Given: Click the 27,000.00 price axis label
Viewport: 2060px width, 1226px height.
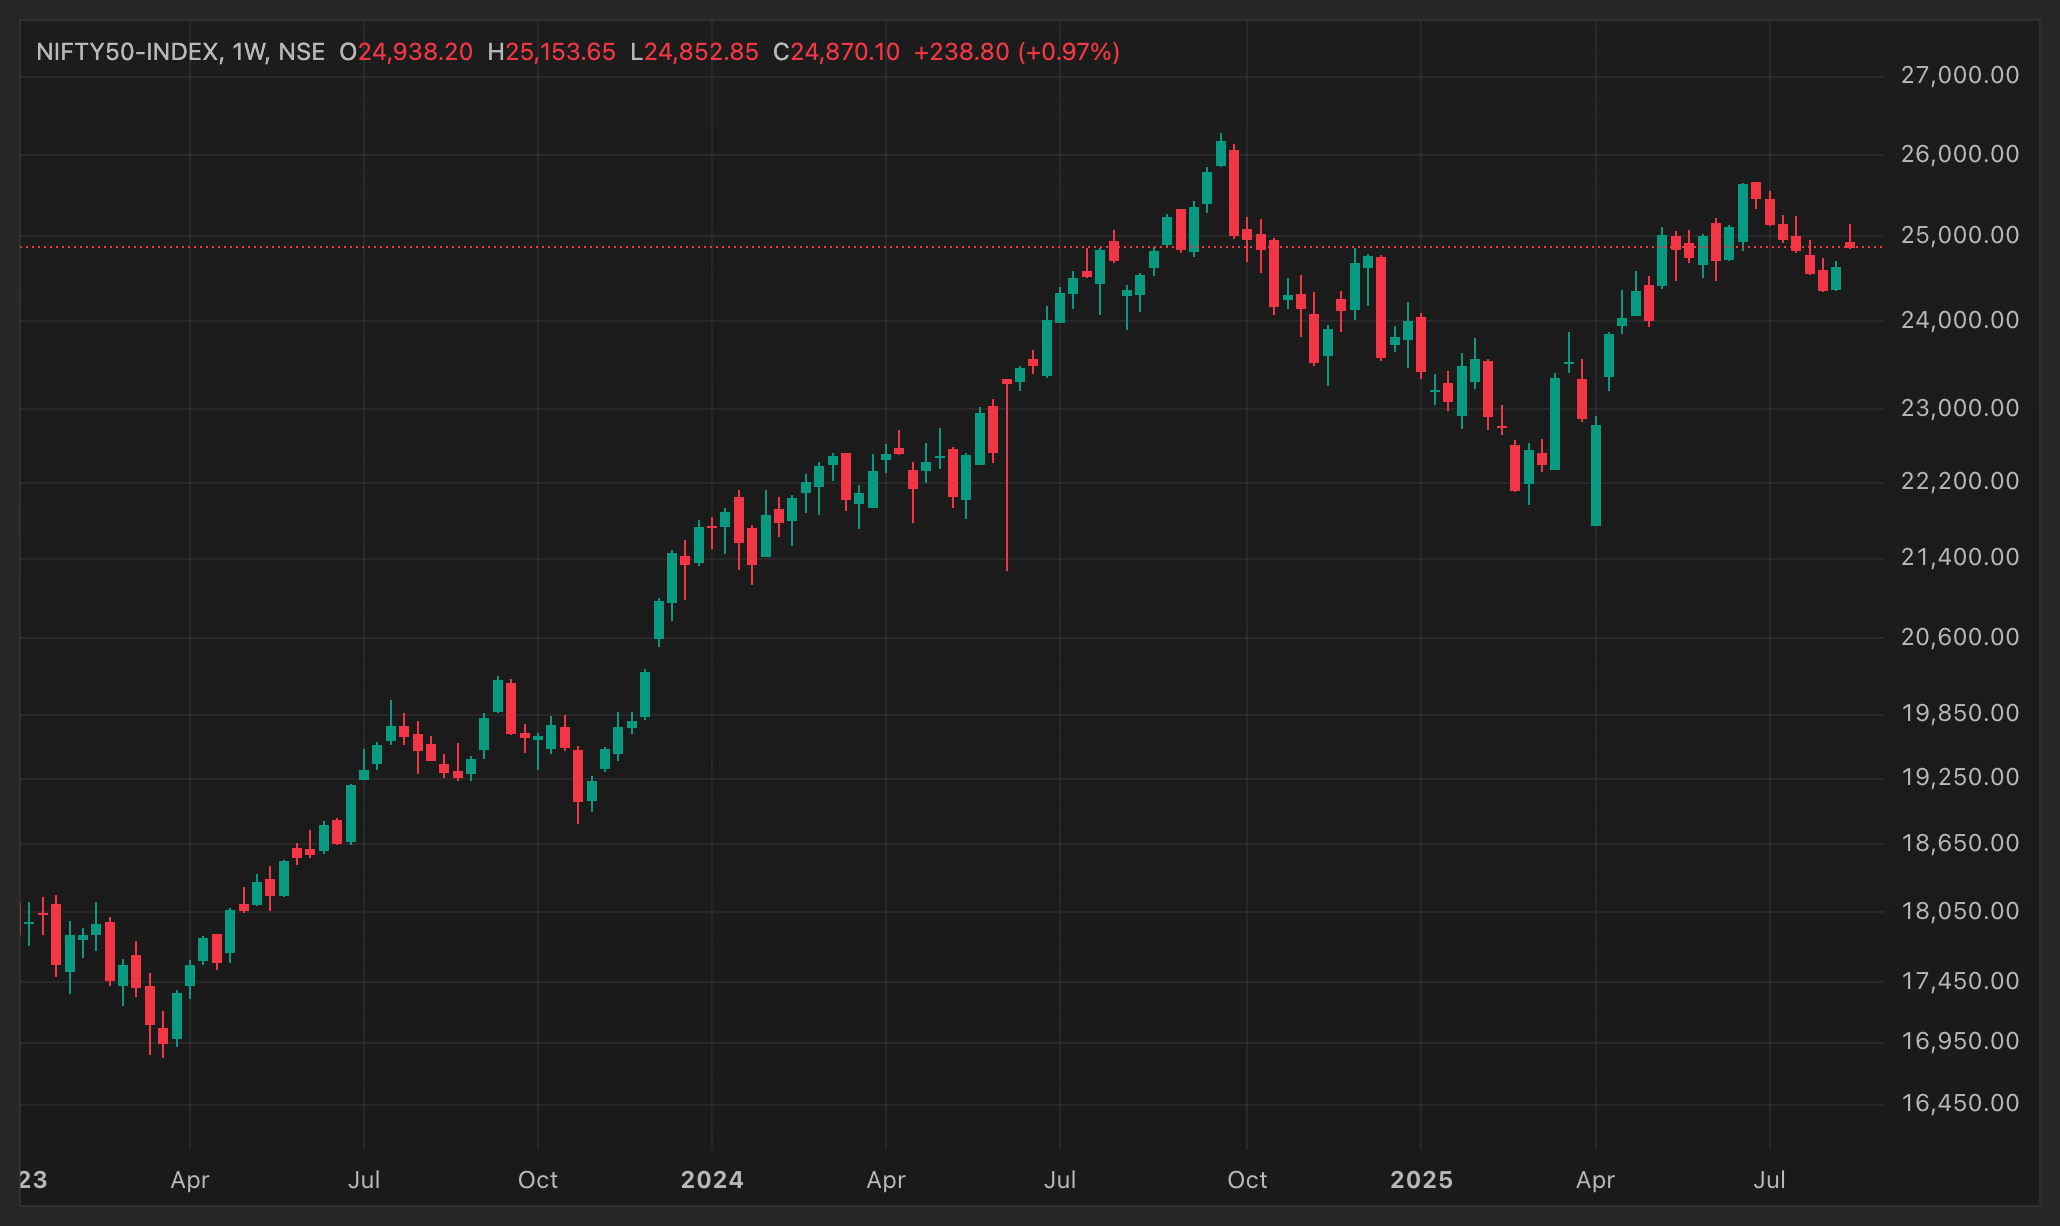Looking at the screenshot, I should 1959,75.
